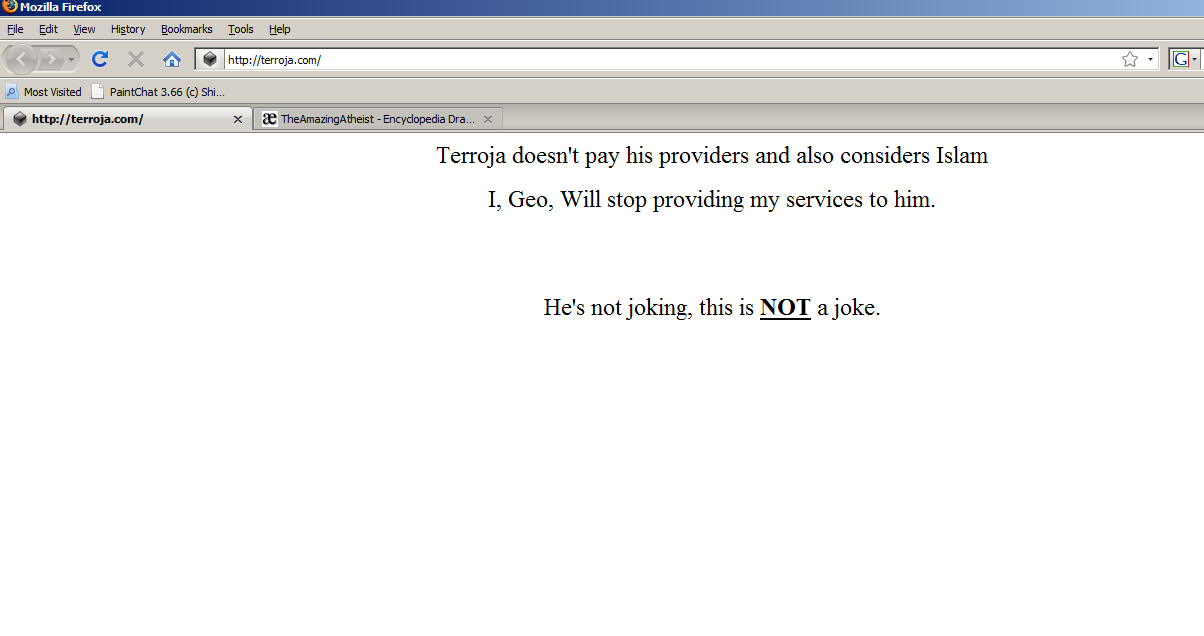Open the Tools menu
1204x636 pixels.
(x=240, y=29)
